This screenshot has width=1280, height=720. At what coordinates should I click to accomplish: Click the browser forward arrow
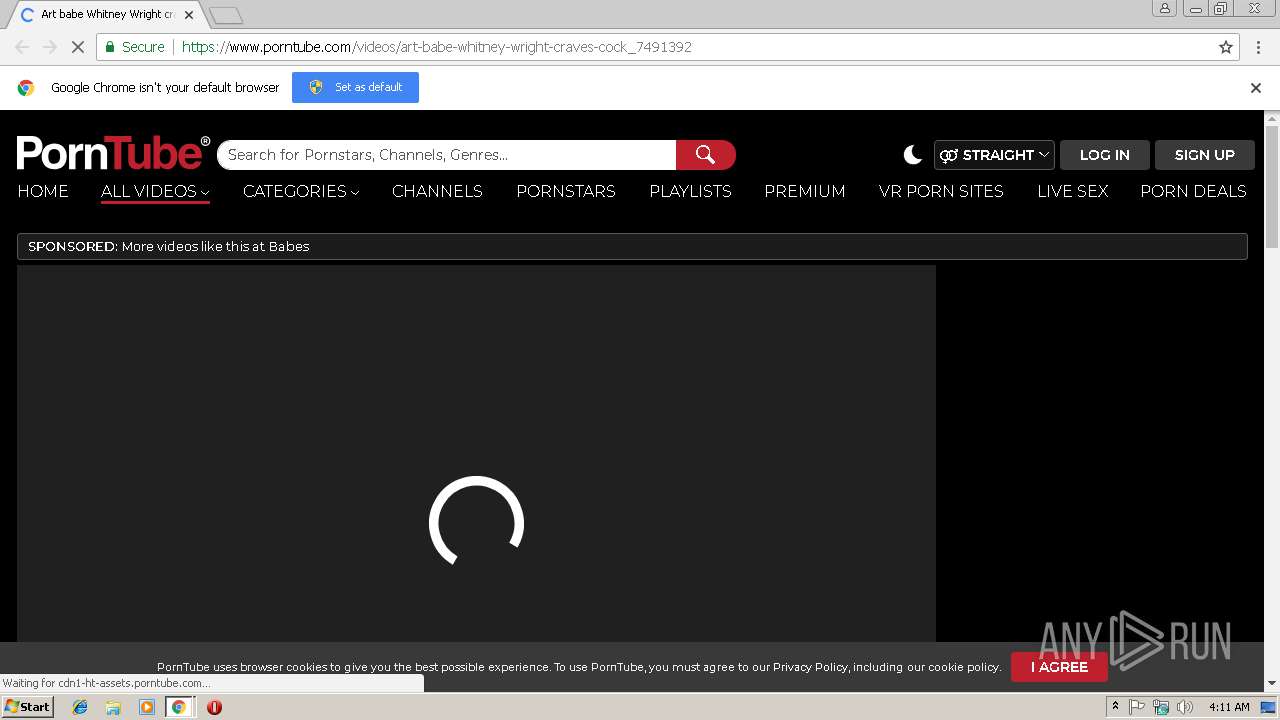point(50,47)
